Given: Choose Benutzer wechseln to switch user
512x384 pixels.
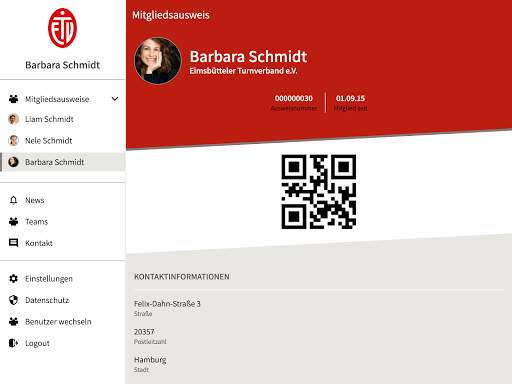Looking at the screenshot, I should [58, 322].
